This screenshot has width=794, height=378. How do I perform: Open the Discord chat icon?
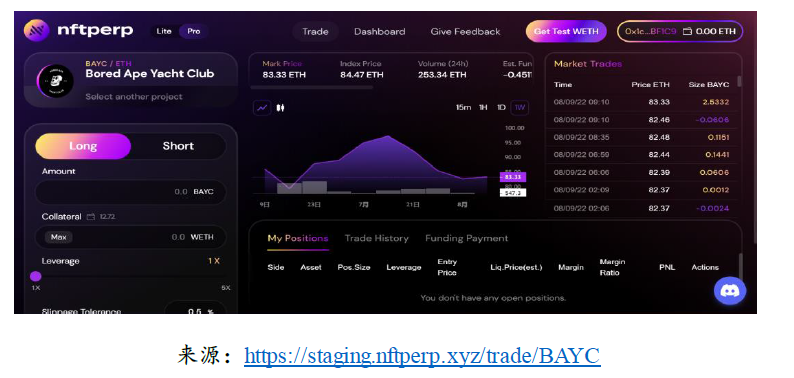pyautogui.click(x=730, y=291)
